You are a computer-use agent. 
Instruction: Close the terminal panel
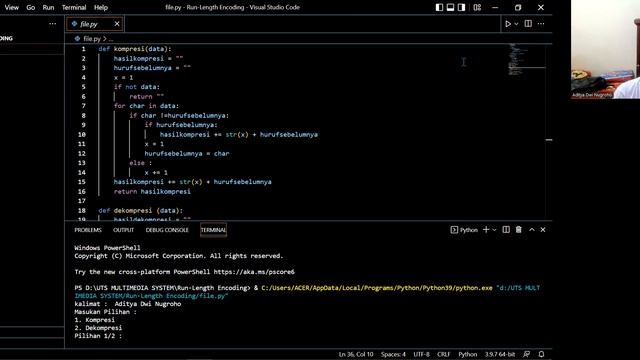click(543, 230)
